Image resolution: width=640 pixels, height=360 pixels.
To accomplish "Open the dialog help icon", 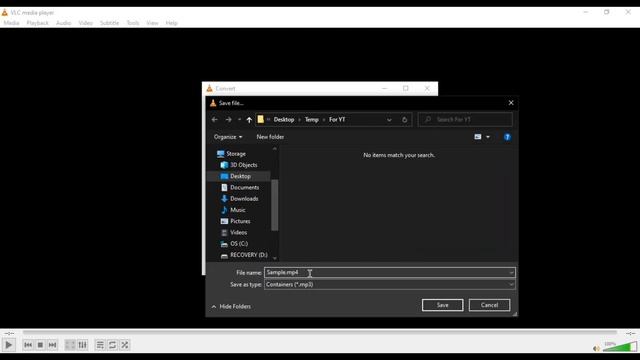I will (507, 137).
